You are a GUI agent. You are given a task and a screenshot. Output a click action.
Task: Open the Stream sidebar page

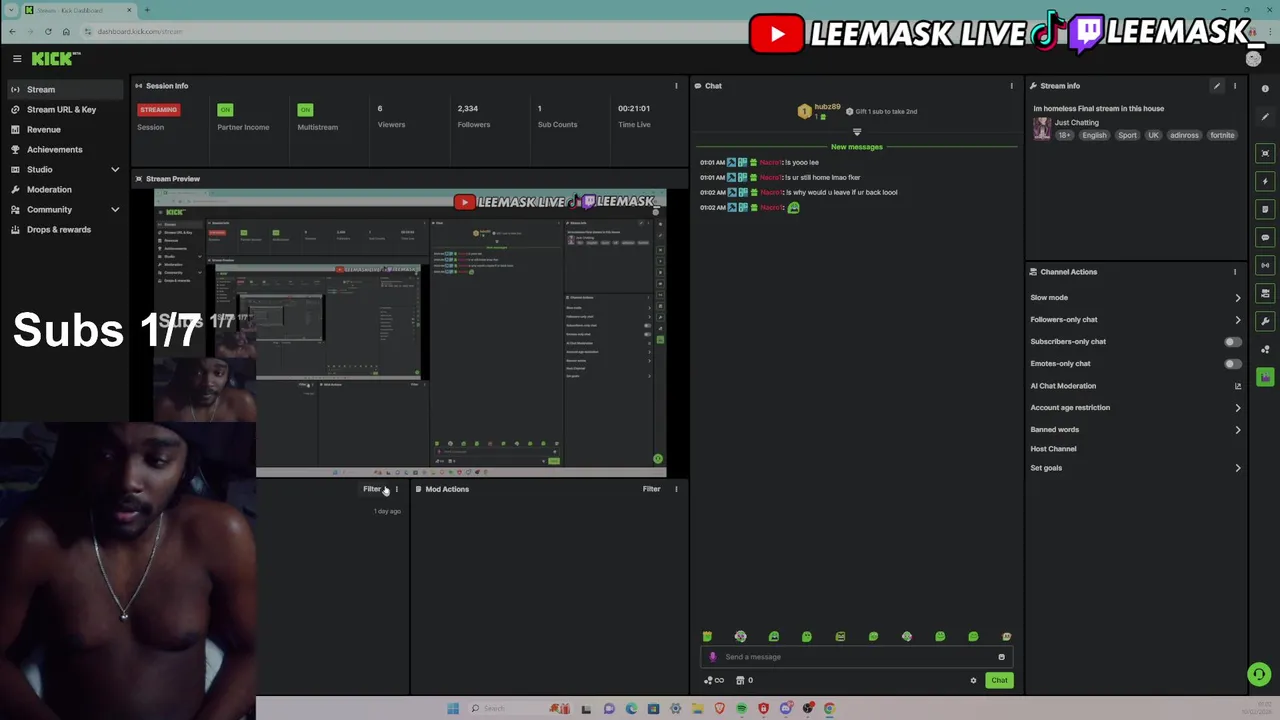point(64,89)
